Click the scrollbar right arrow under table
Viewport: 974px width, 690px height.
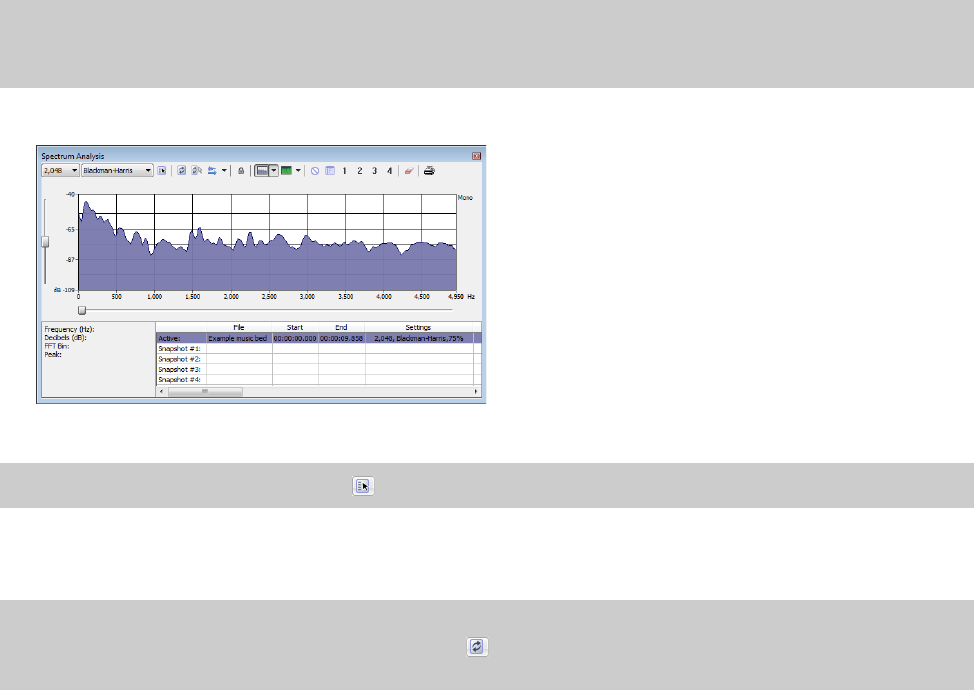click(x=476, y=391)
